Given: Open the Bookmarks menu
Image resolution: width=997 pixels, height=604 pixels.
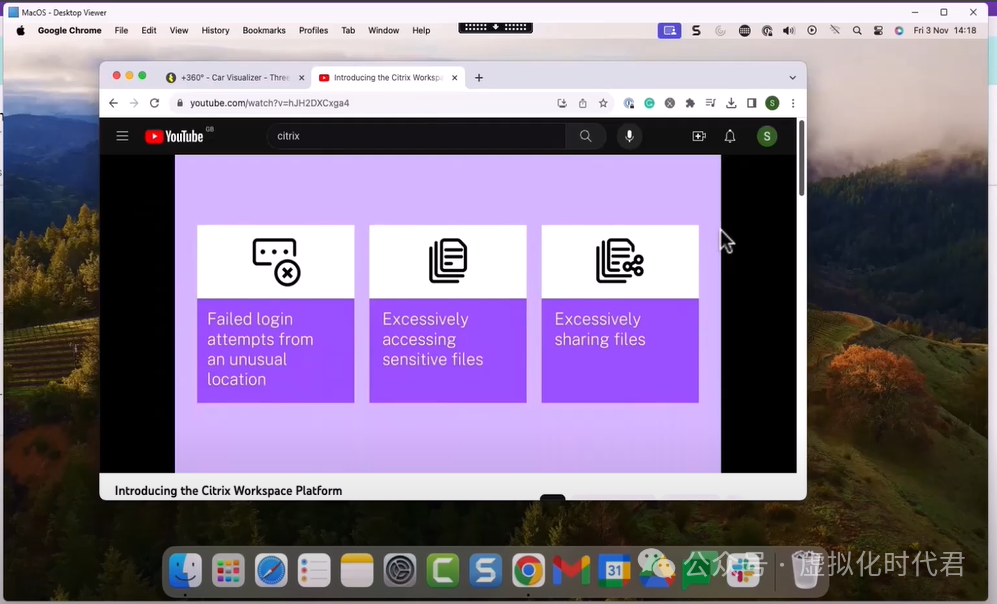Looking at the screenshot, I should 264,31.
